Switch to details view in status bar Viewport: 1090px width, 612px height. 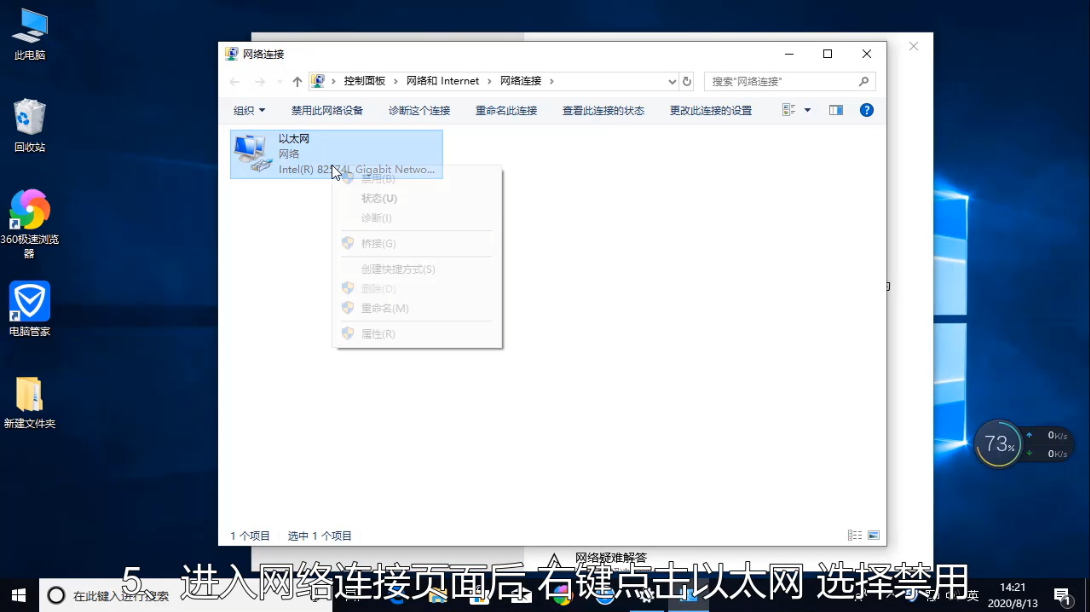tap(854, 536)
